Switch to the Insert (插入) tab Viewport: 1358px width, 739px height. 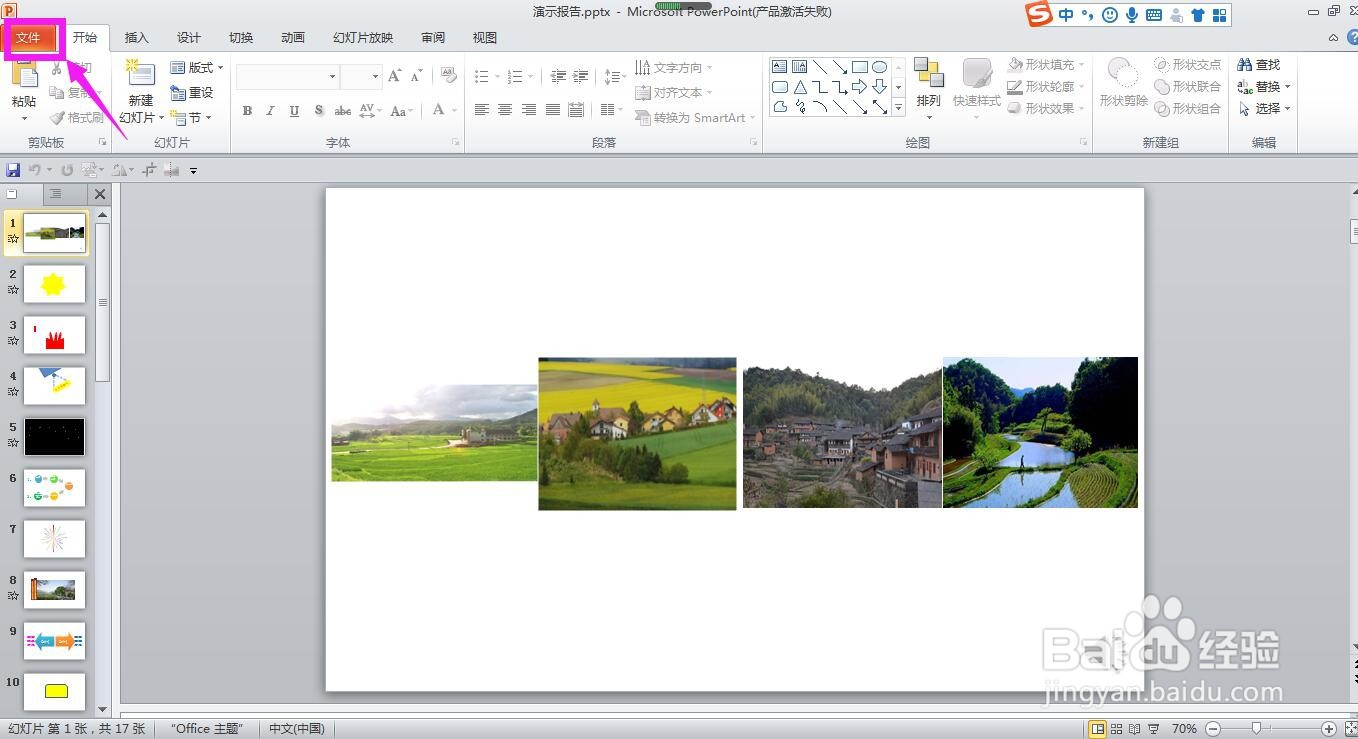coord(137,38)
